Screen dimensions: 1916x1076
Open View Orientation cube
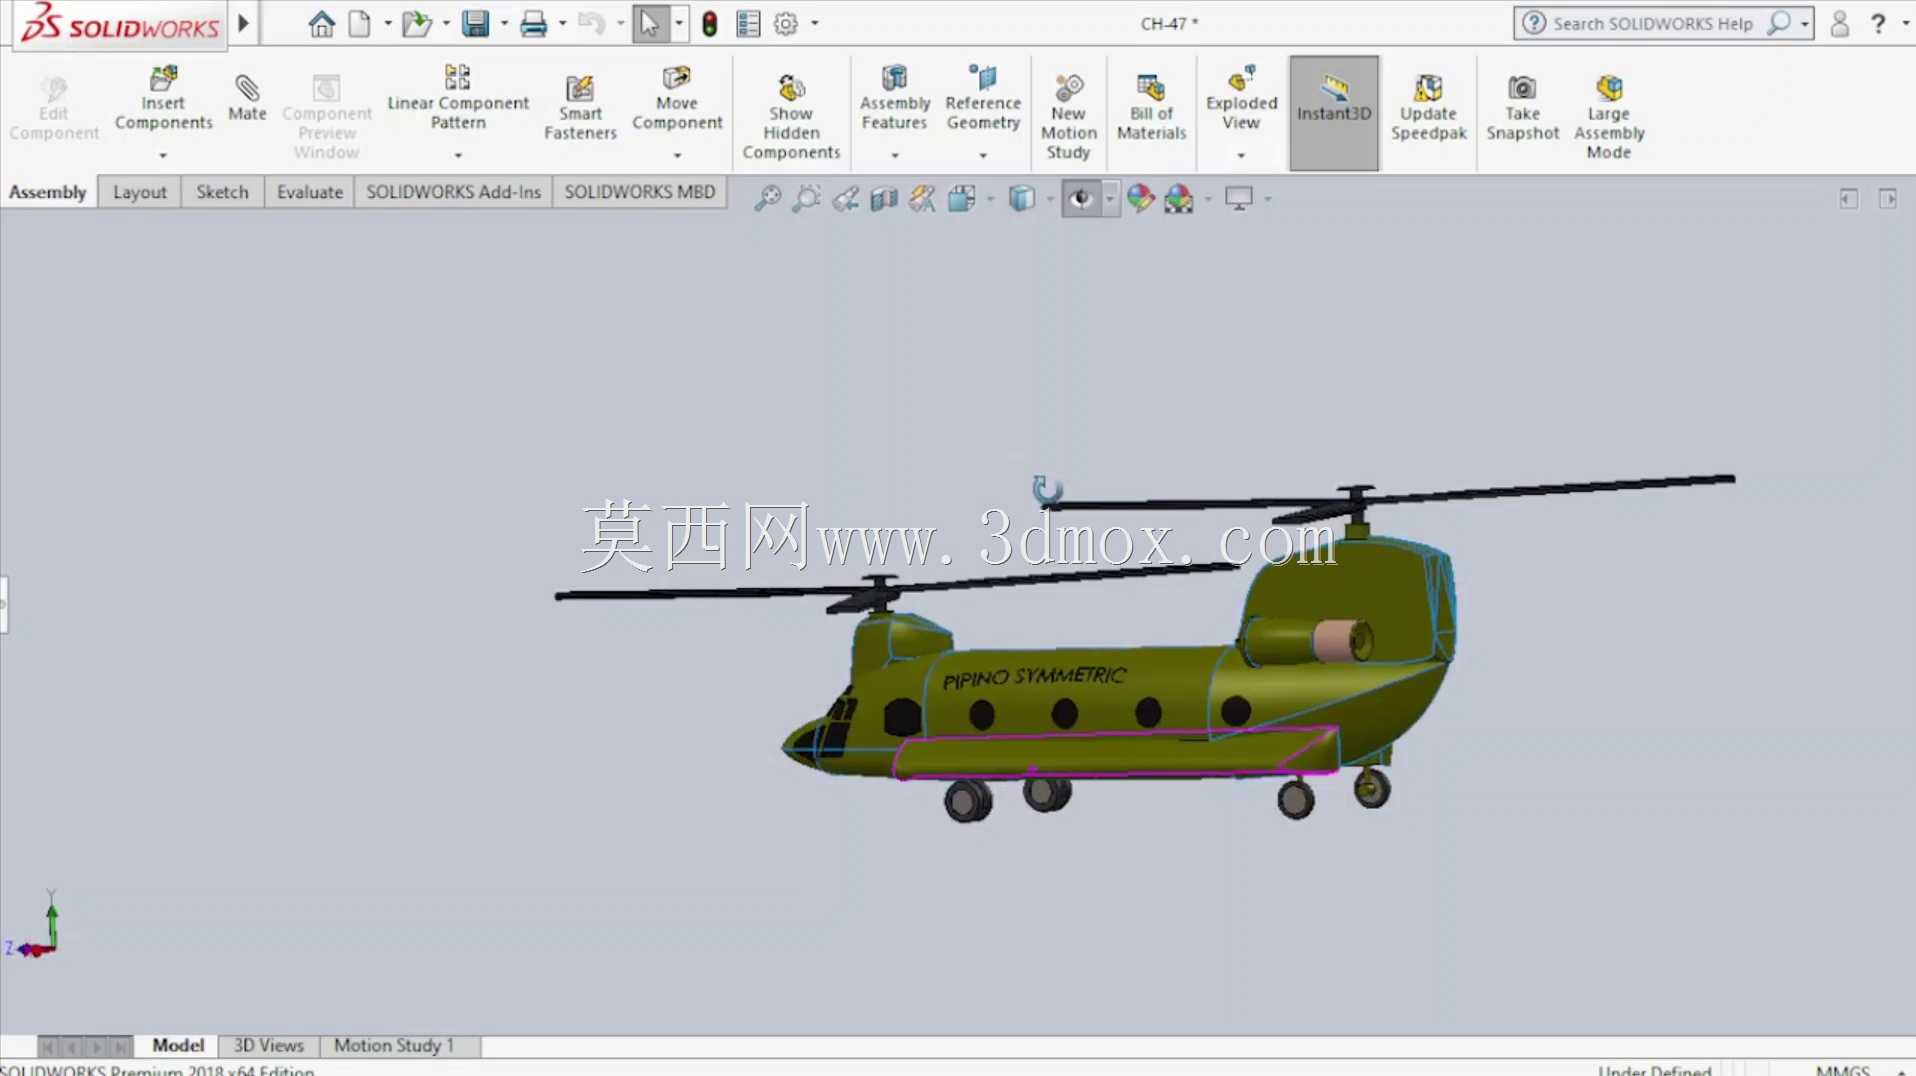pyautogui.click(x=962, y=198)
